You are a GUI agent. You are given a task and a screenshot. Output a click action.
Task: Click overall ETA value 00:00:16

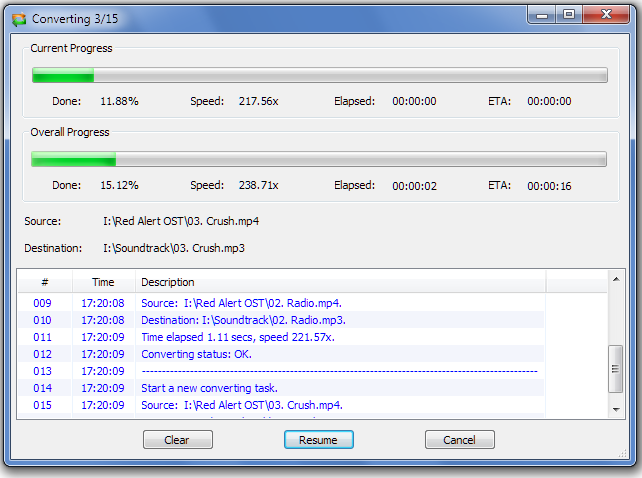(x=549, y=186)
